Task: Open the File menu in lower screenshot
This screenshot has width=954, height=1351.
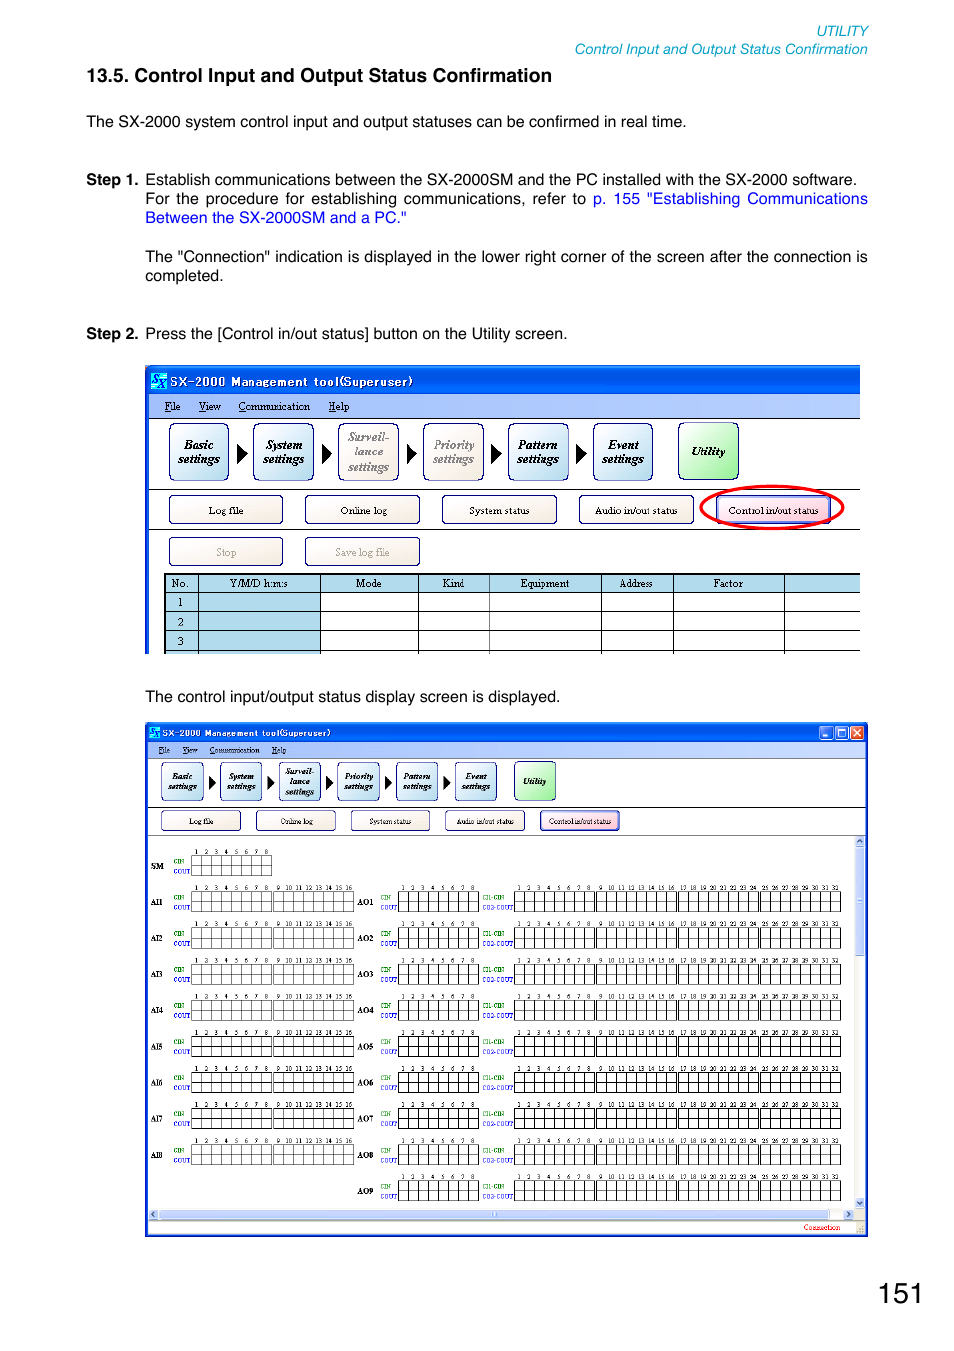Action: tap(164, 750)
